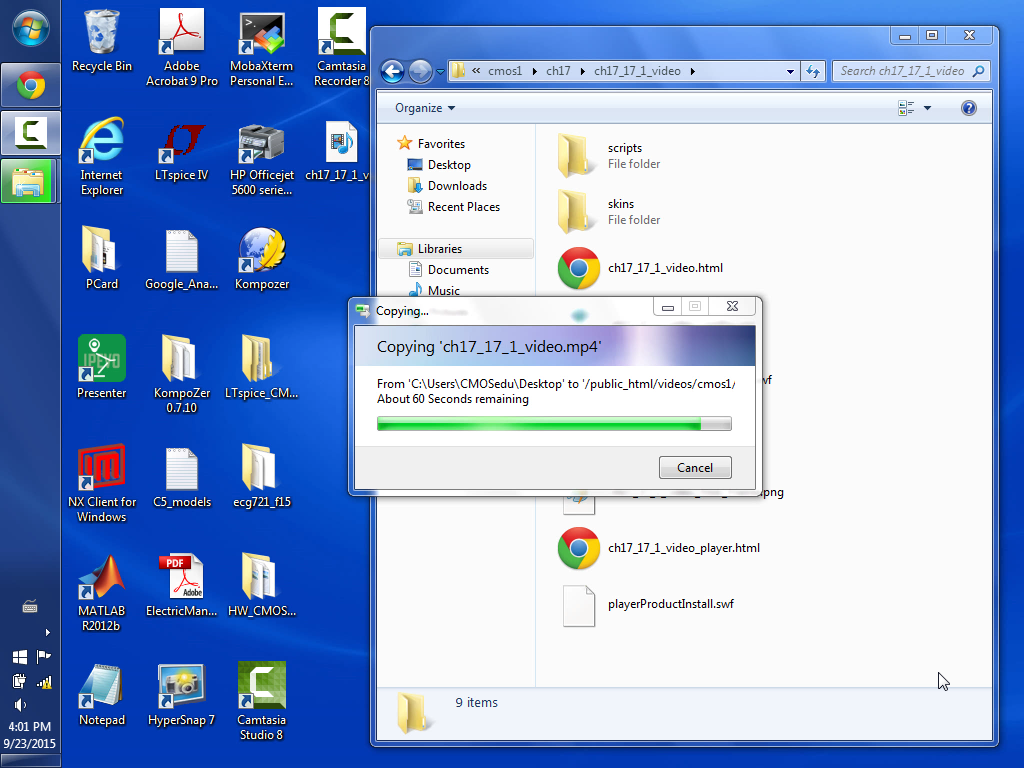Open the Action Center flag icon
Image resolution: width=1024 pixels, height=768 pixels.
(44, 656)
